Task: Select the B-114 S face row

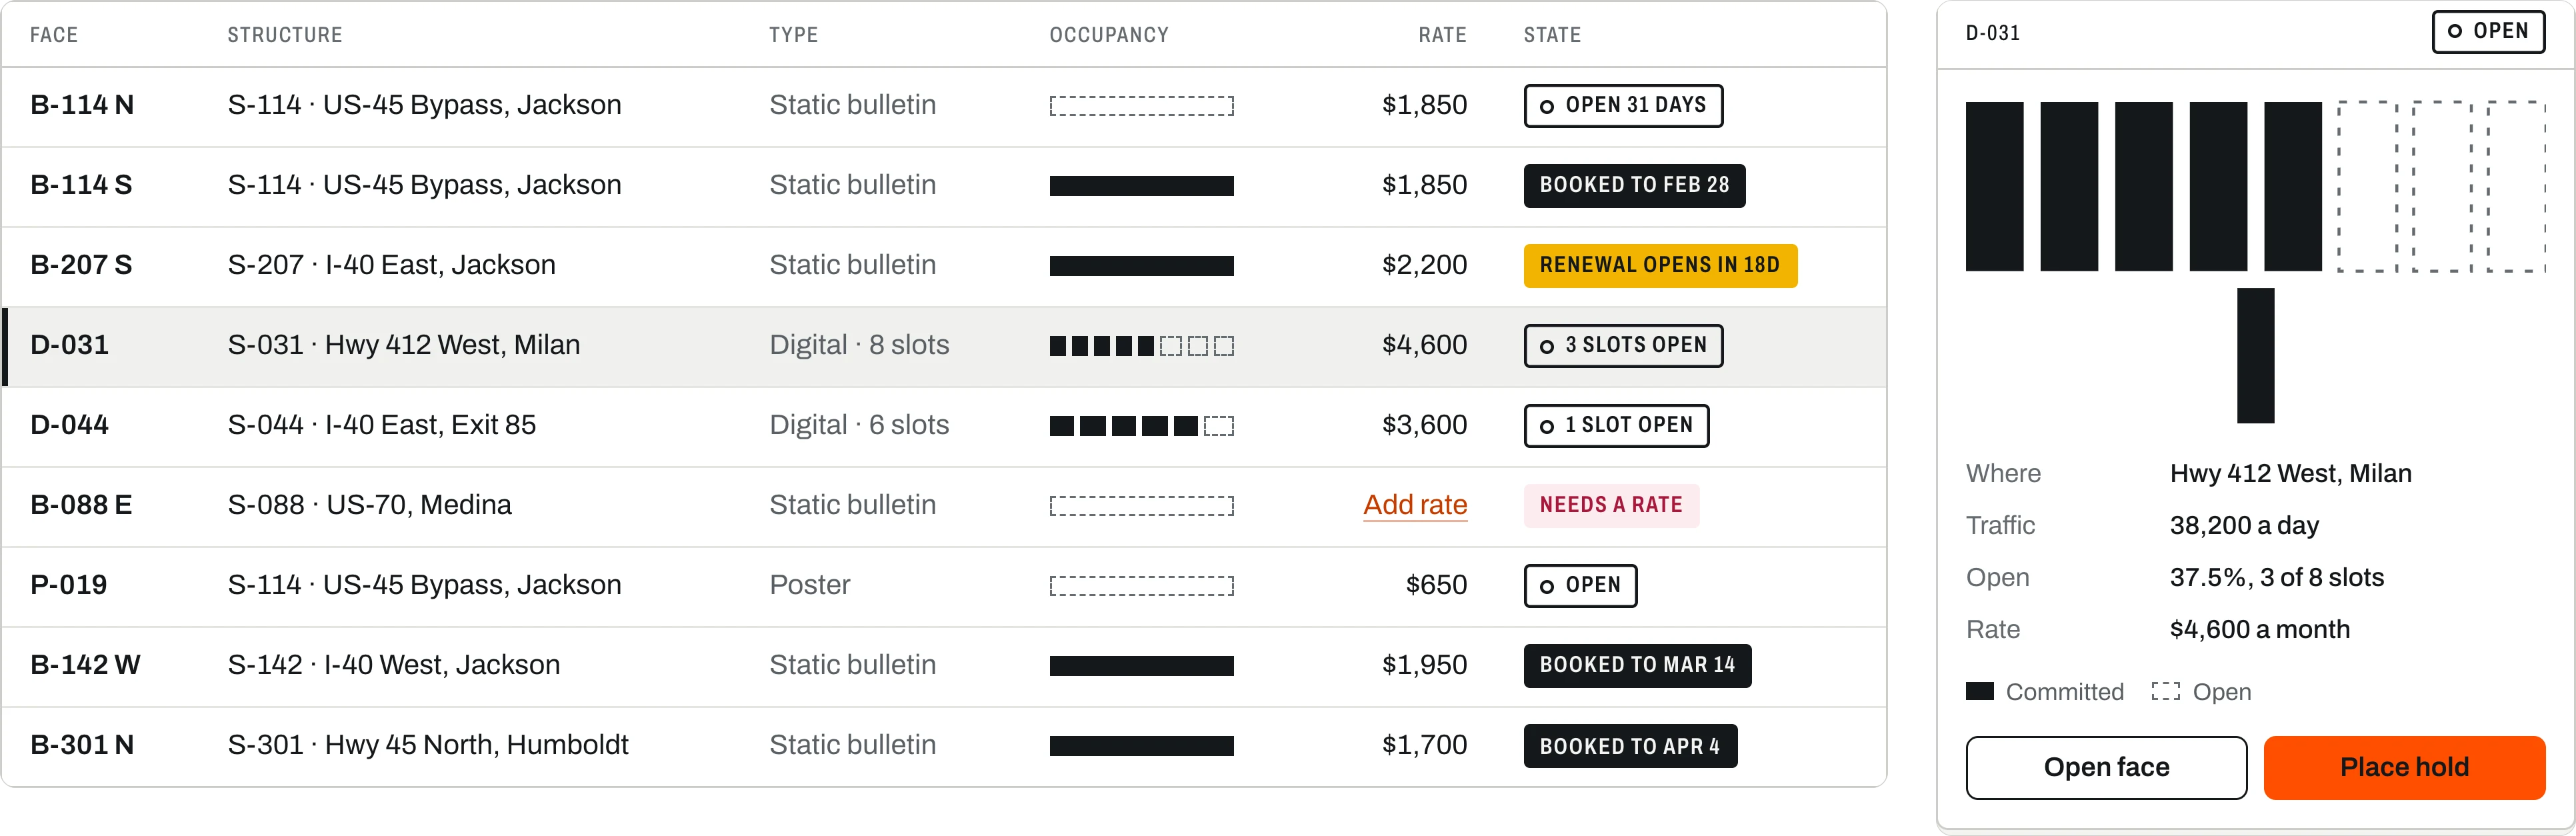Action: [x=944, y=186]
